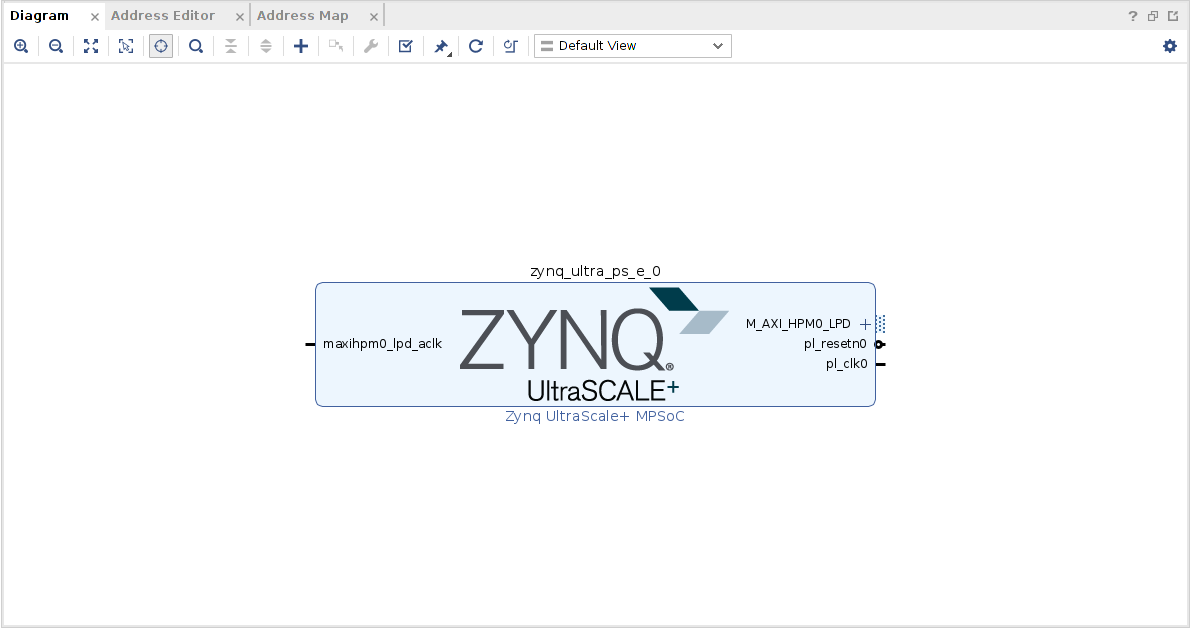Viewport: 1192px width, 631px height.
Task: Click the Zynq UltraScale+ MPSoC link
Action: point(595,417)
